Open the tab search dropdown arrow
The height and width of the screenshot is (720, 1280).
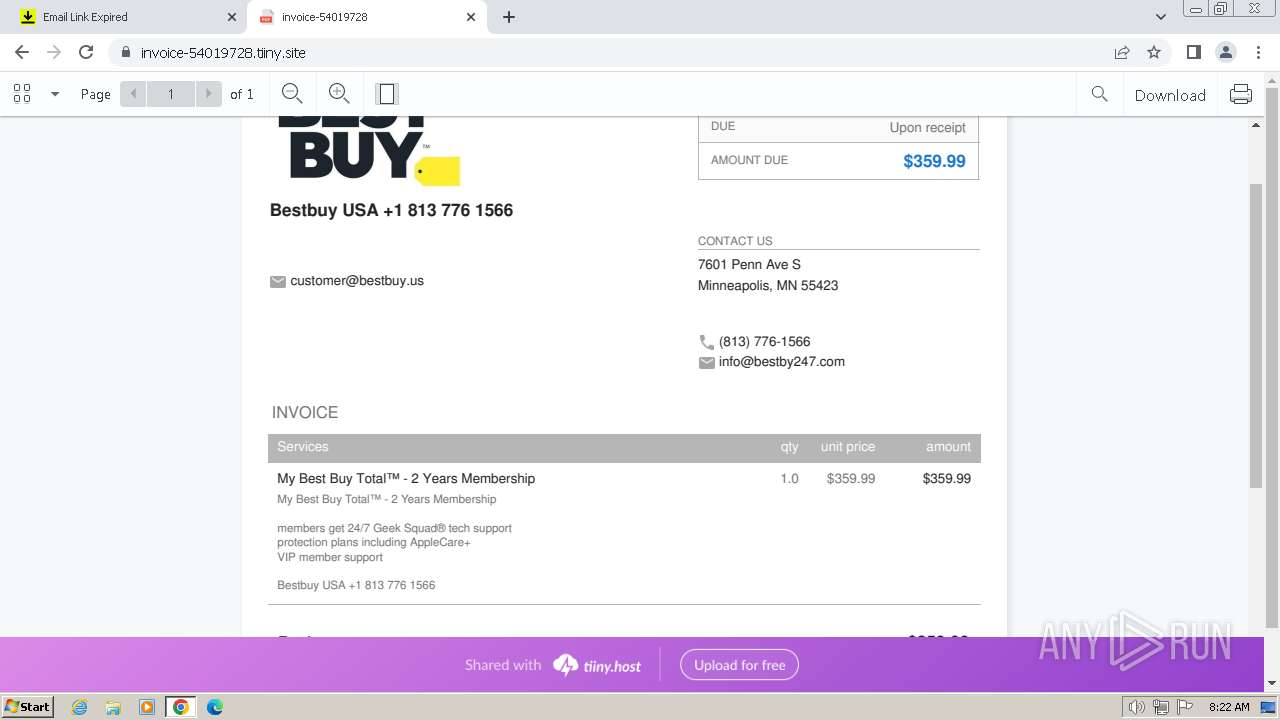point(1161,17)
